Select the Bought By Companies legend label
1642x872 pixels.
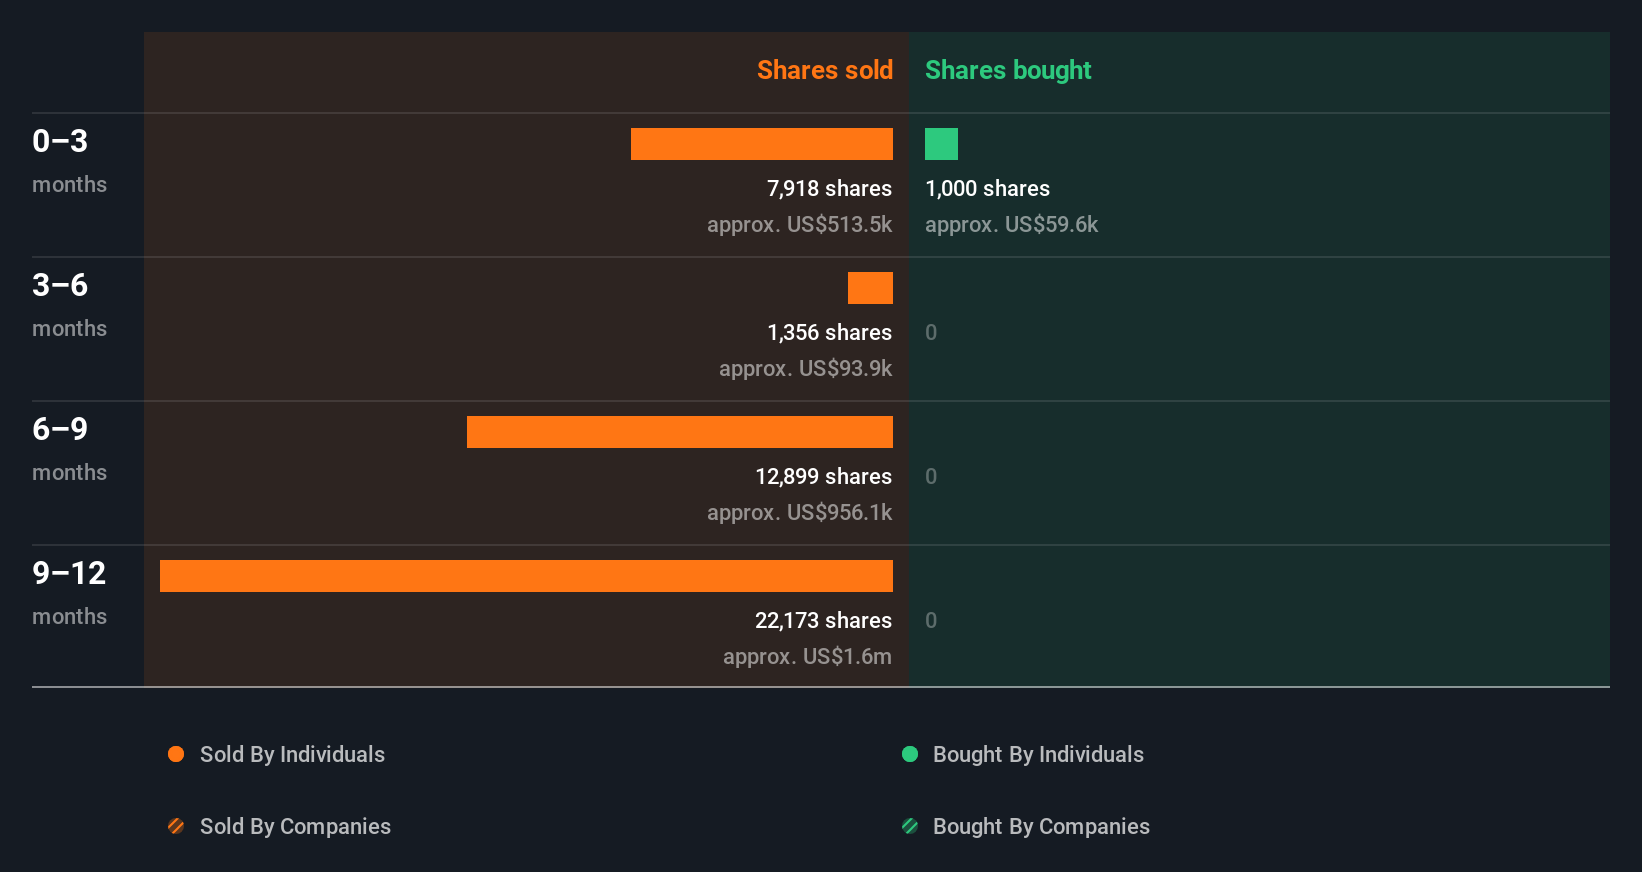point(1041,826)
